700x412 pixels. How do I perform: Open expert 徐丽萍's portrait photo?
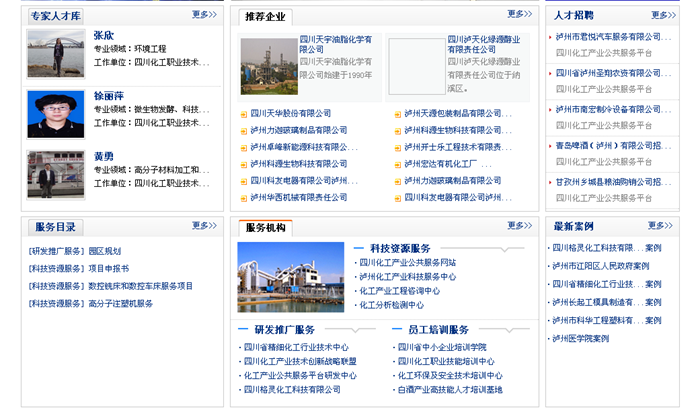point(56,113)
